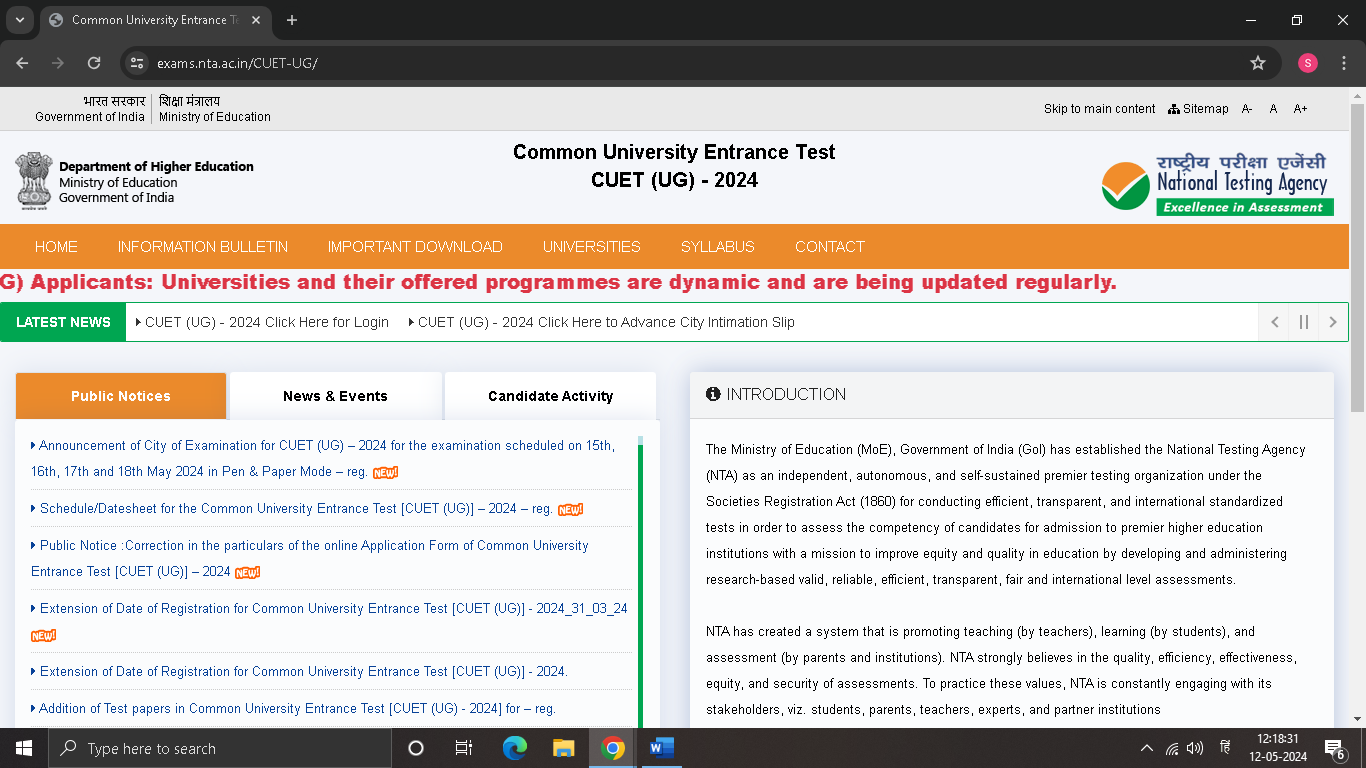Open the CONTACT menu item
This screenshot has width=1366, height=768.
click(x=830, y=247)
